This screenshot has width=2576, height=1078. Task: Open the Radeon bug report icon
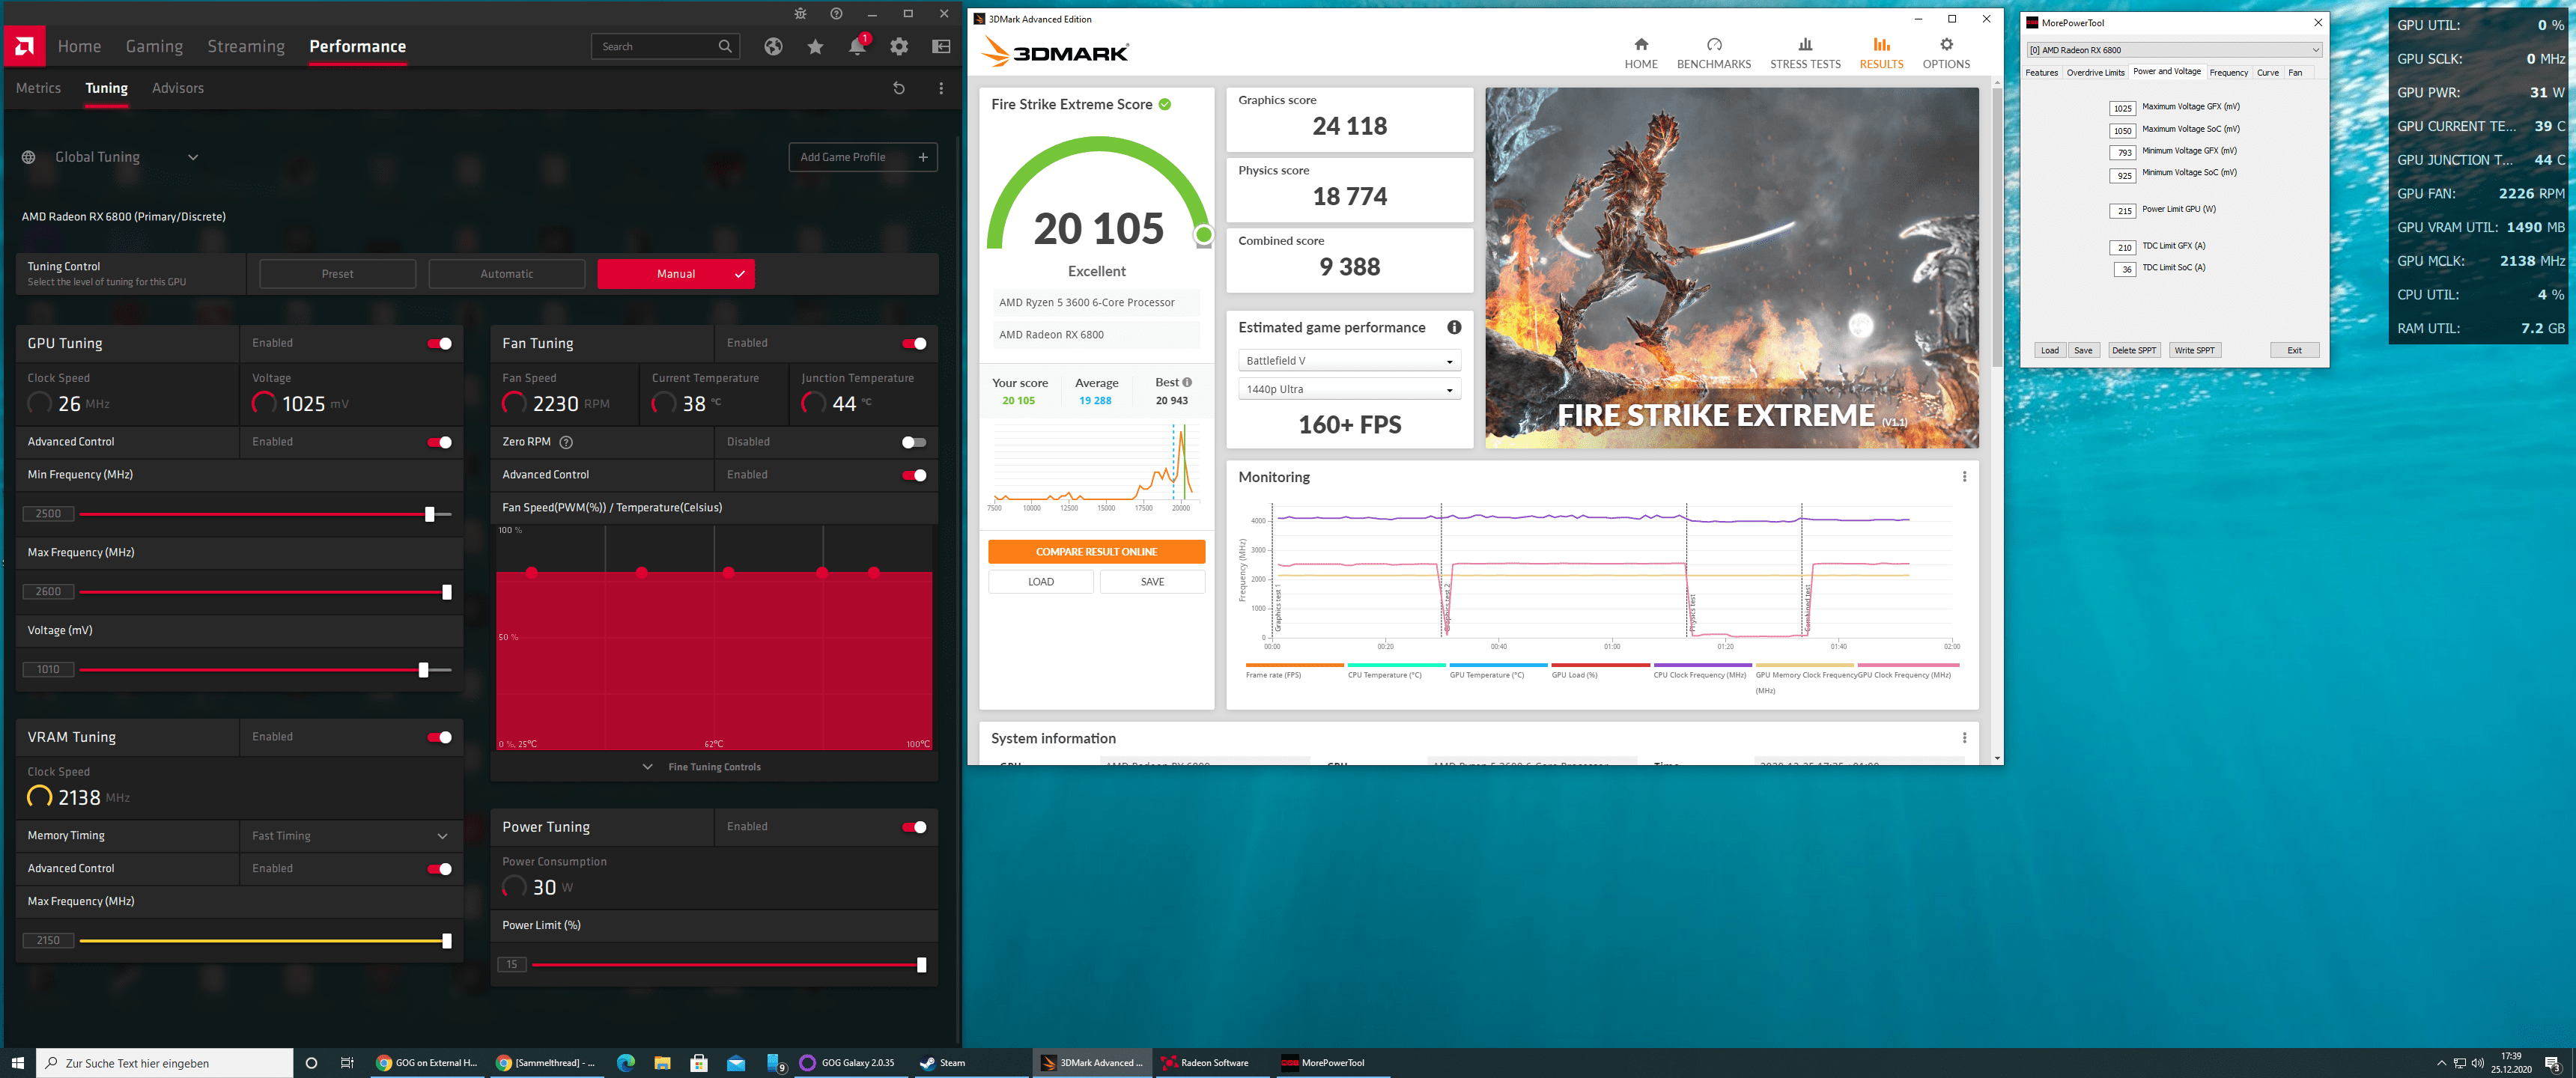click(x=801, y=14)
